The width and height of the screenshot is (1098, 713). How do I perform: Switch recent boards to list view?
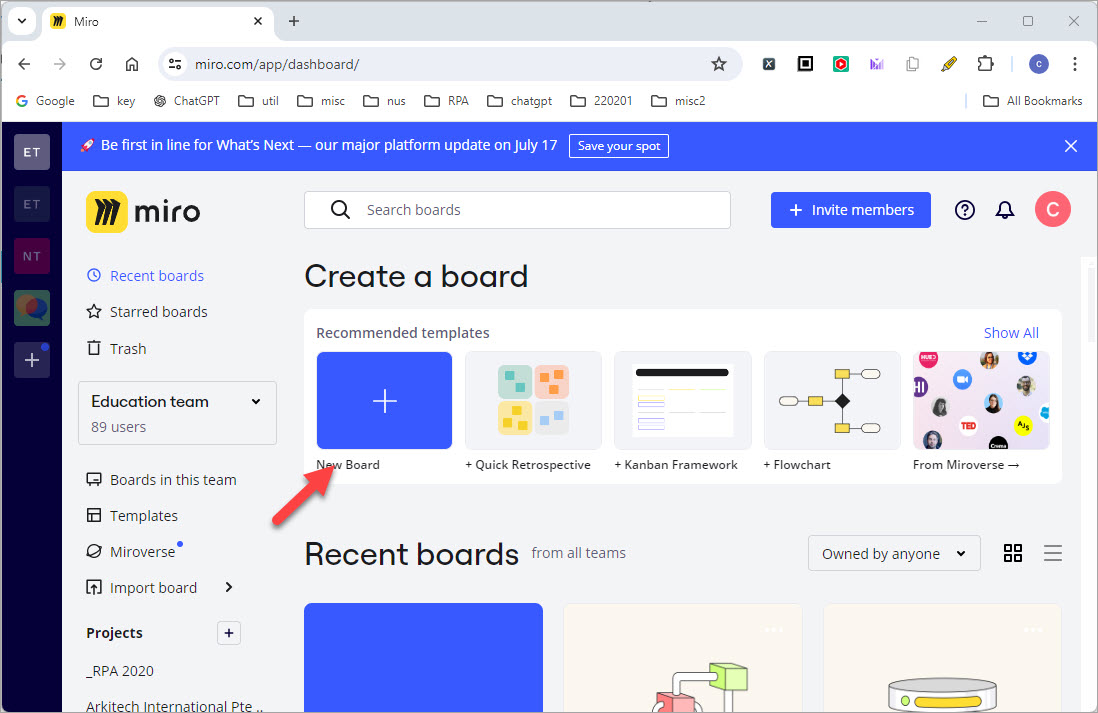[1052, 553]
